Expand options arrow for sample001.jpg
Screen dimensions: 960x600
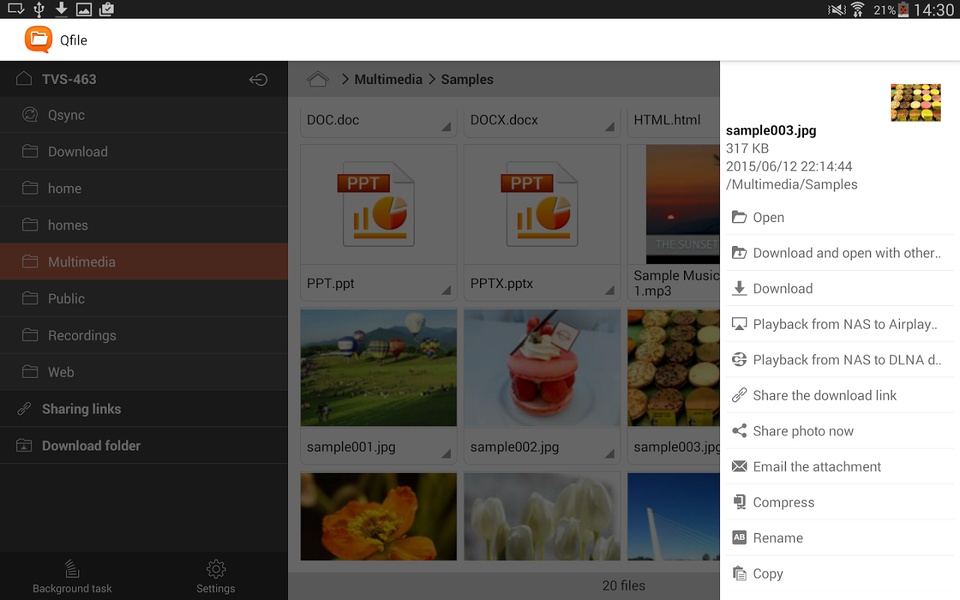click(x=446, y=454)
